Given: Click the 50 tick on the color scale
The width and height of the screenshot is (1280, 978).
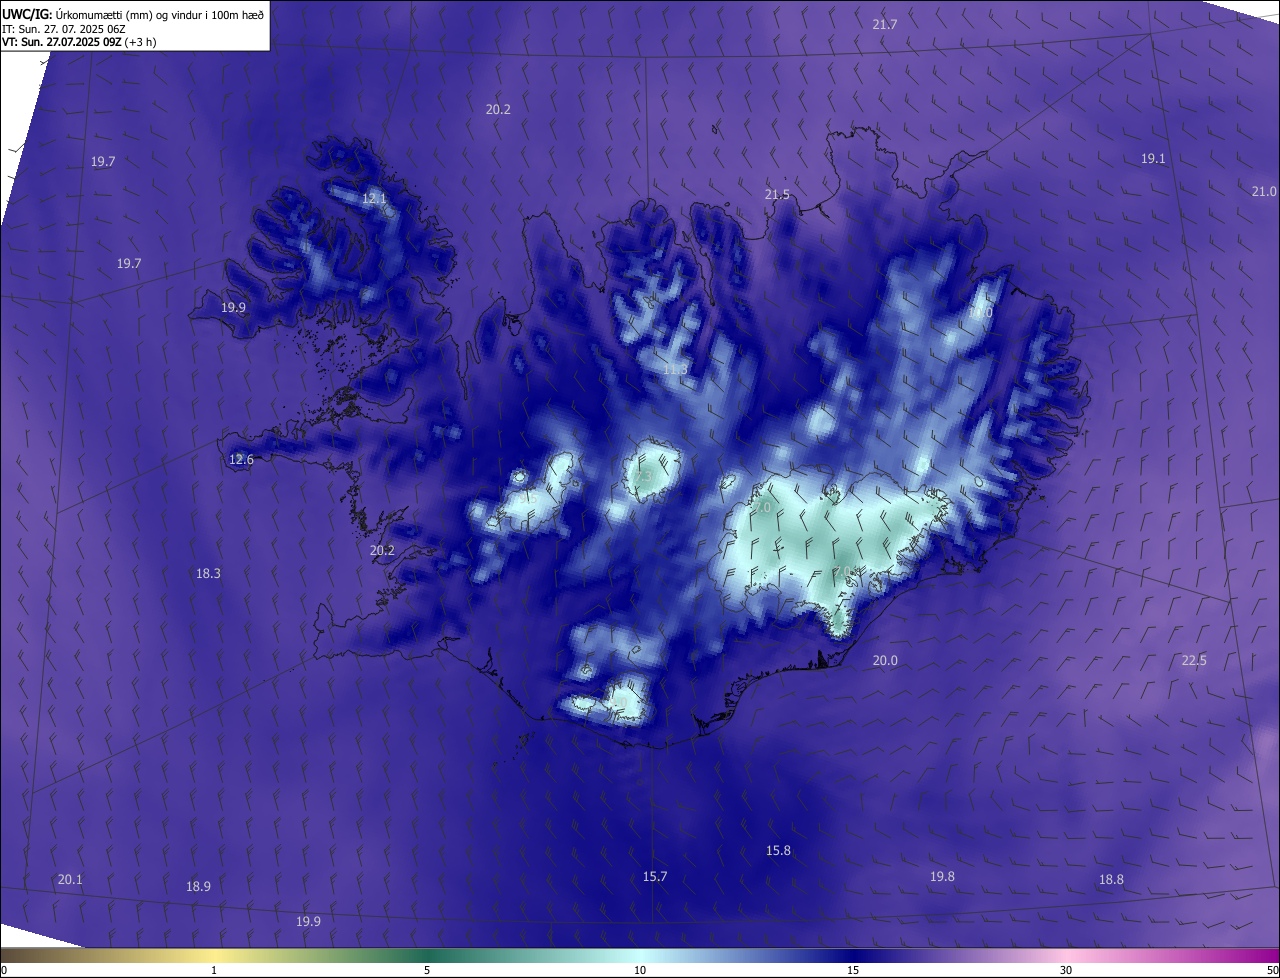Looking at the screenshot, I should click(x=1272, y=970).
